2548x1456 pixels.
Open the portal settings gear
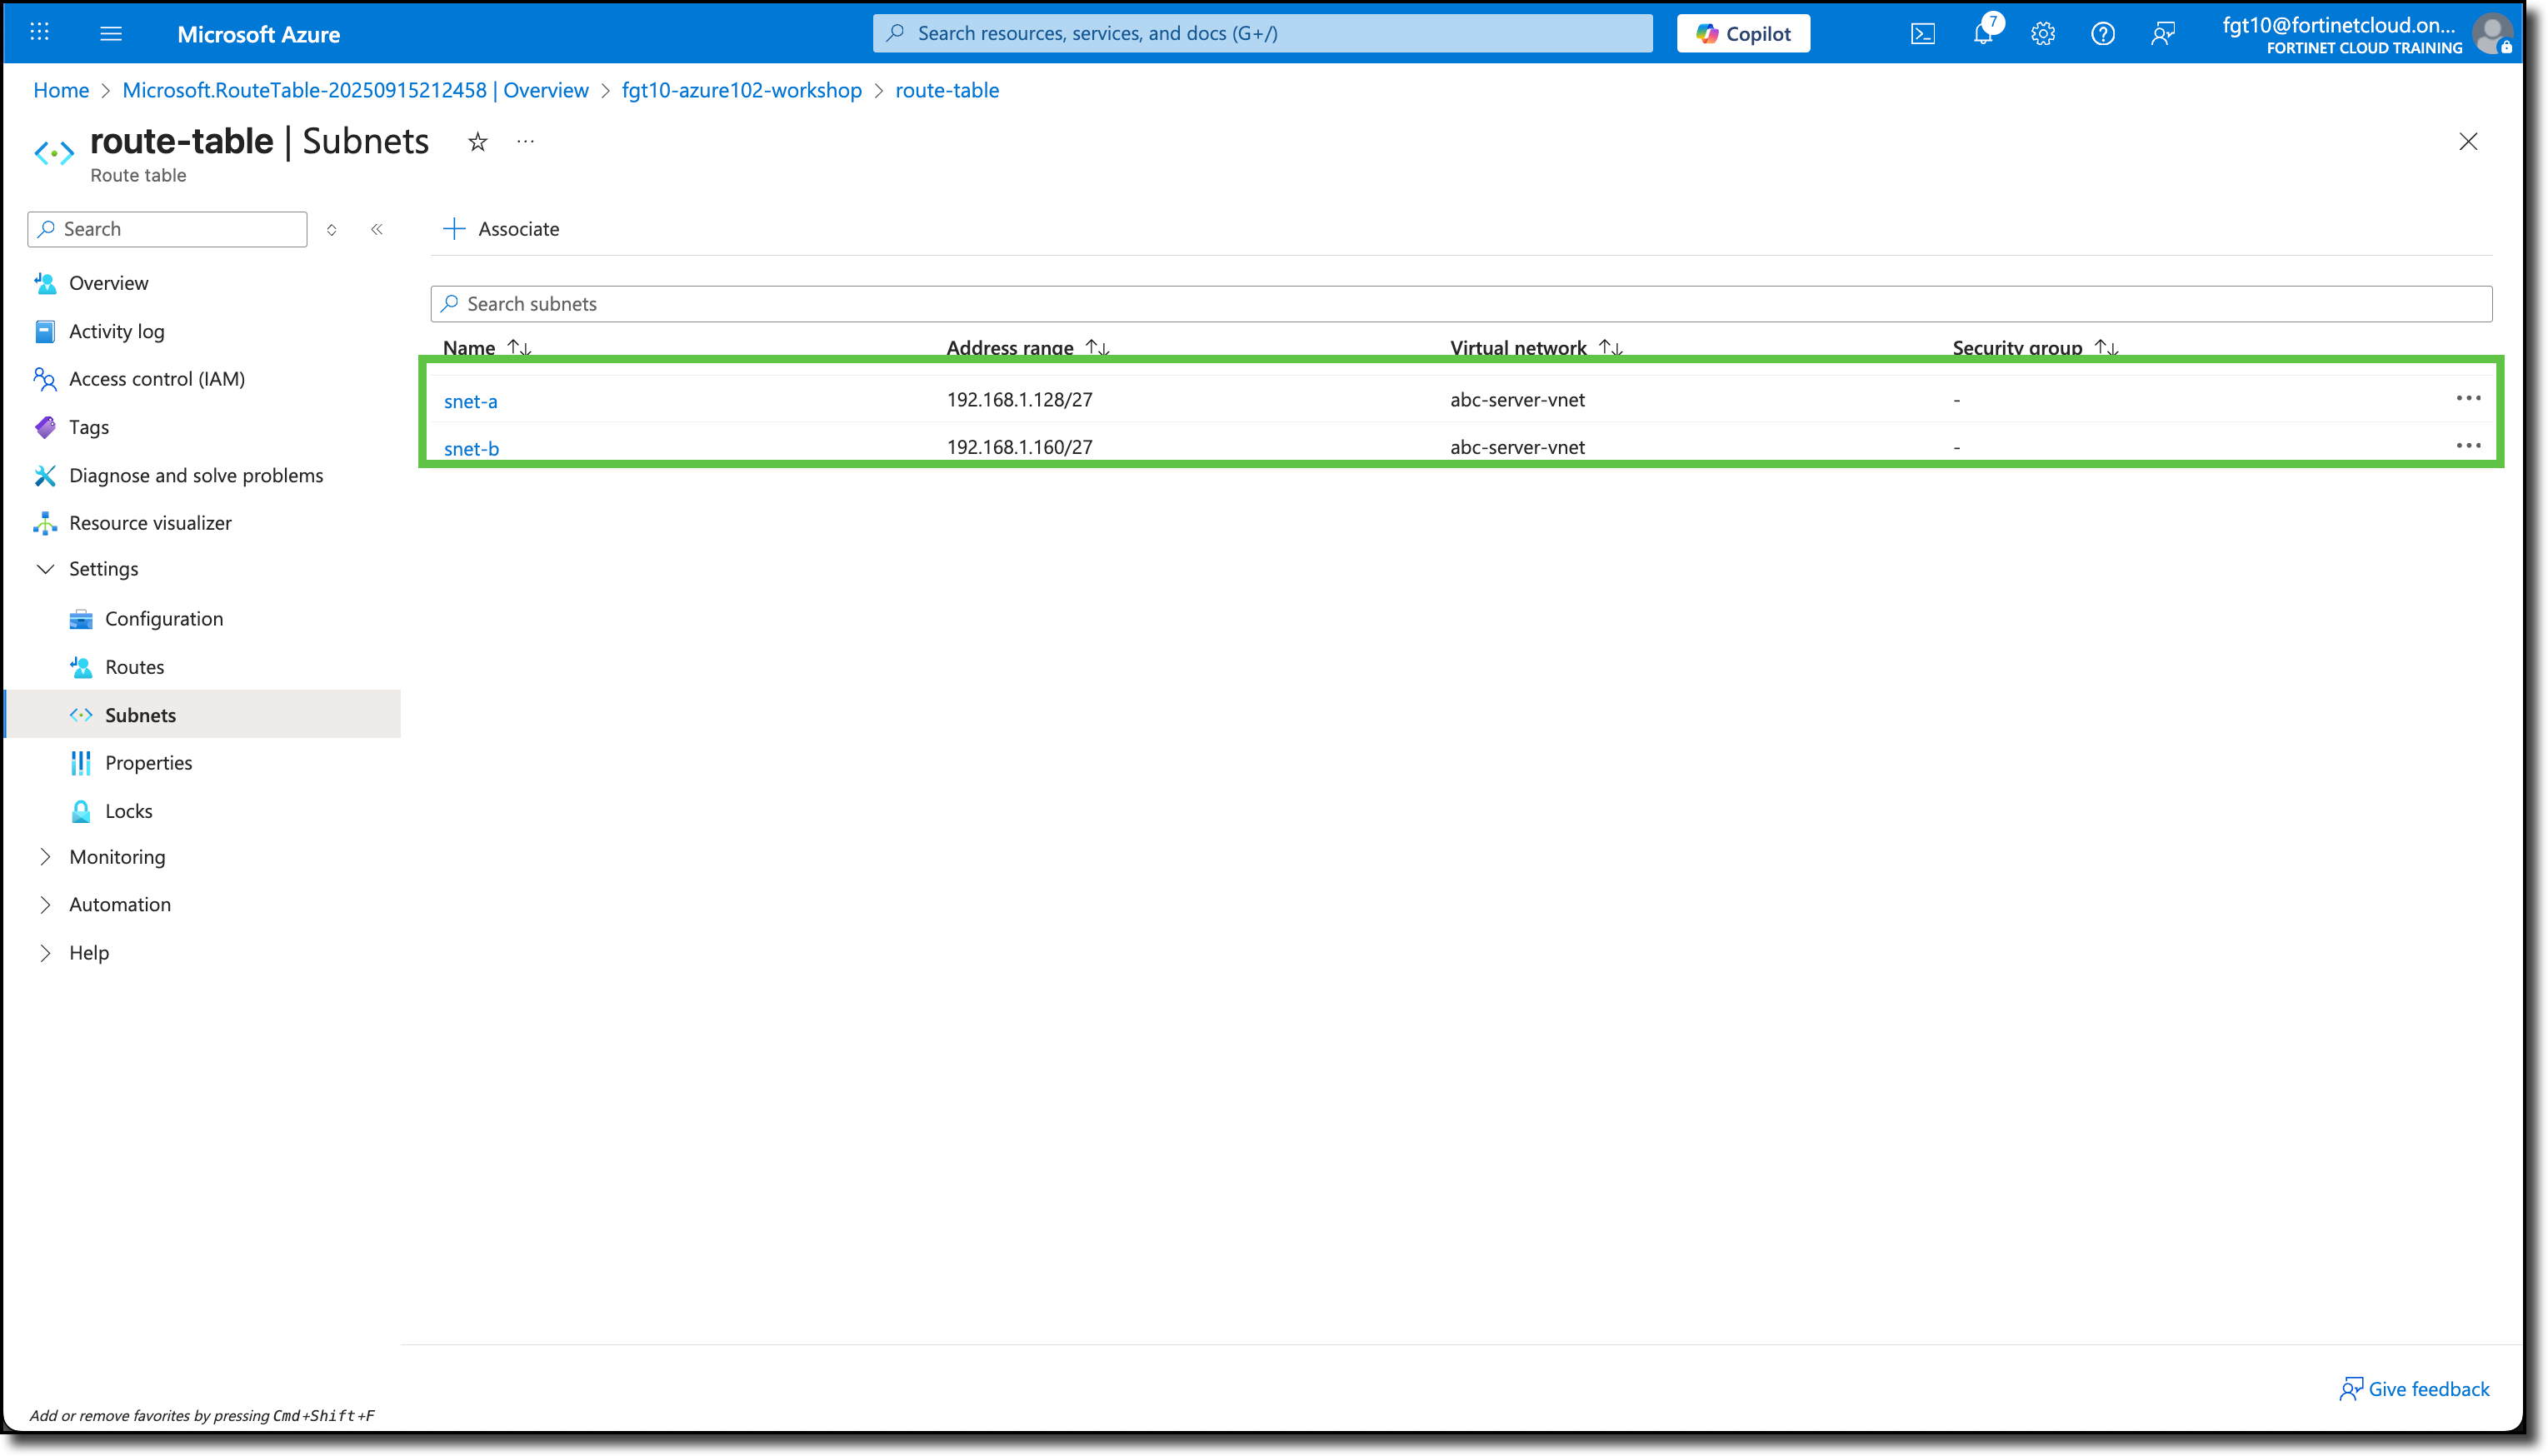(2042, 33)
